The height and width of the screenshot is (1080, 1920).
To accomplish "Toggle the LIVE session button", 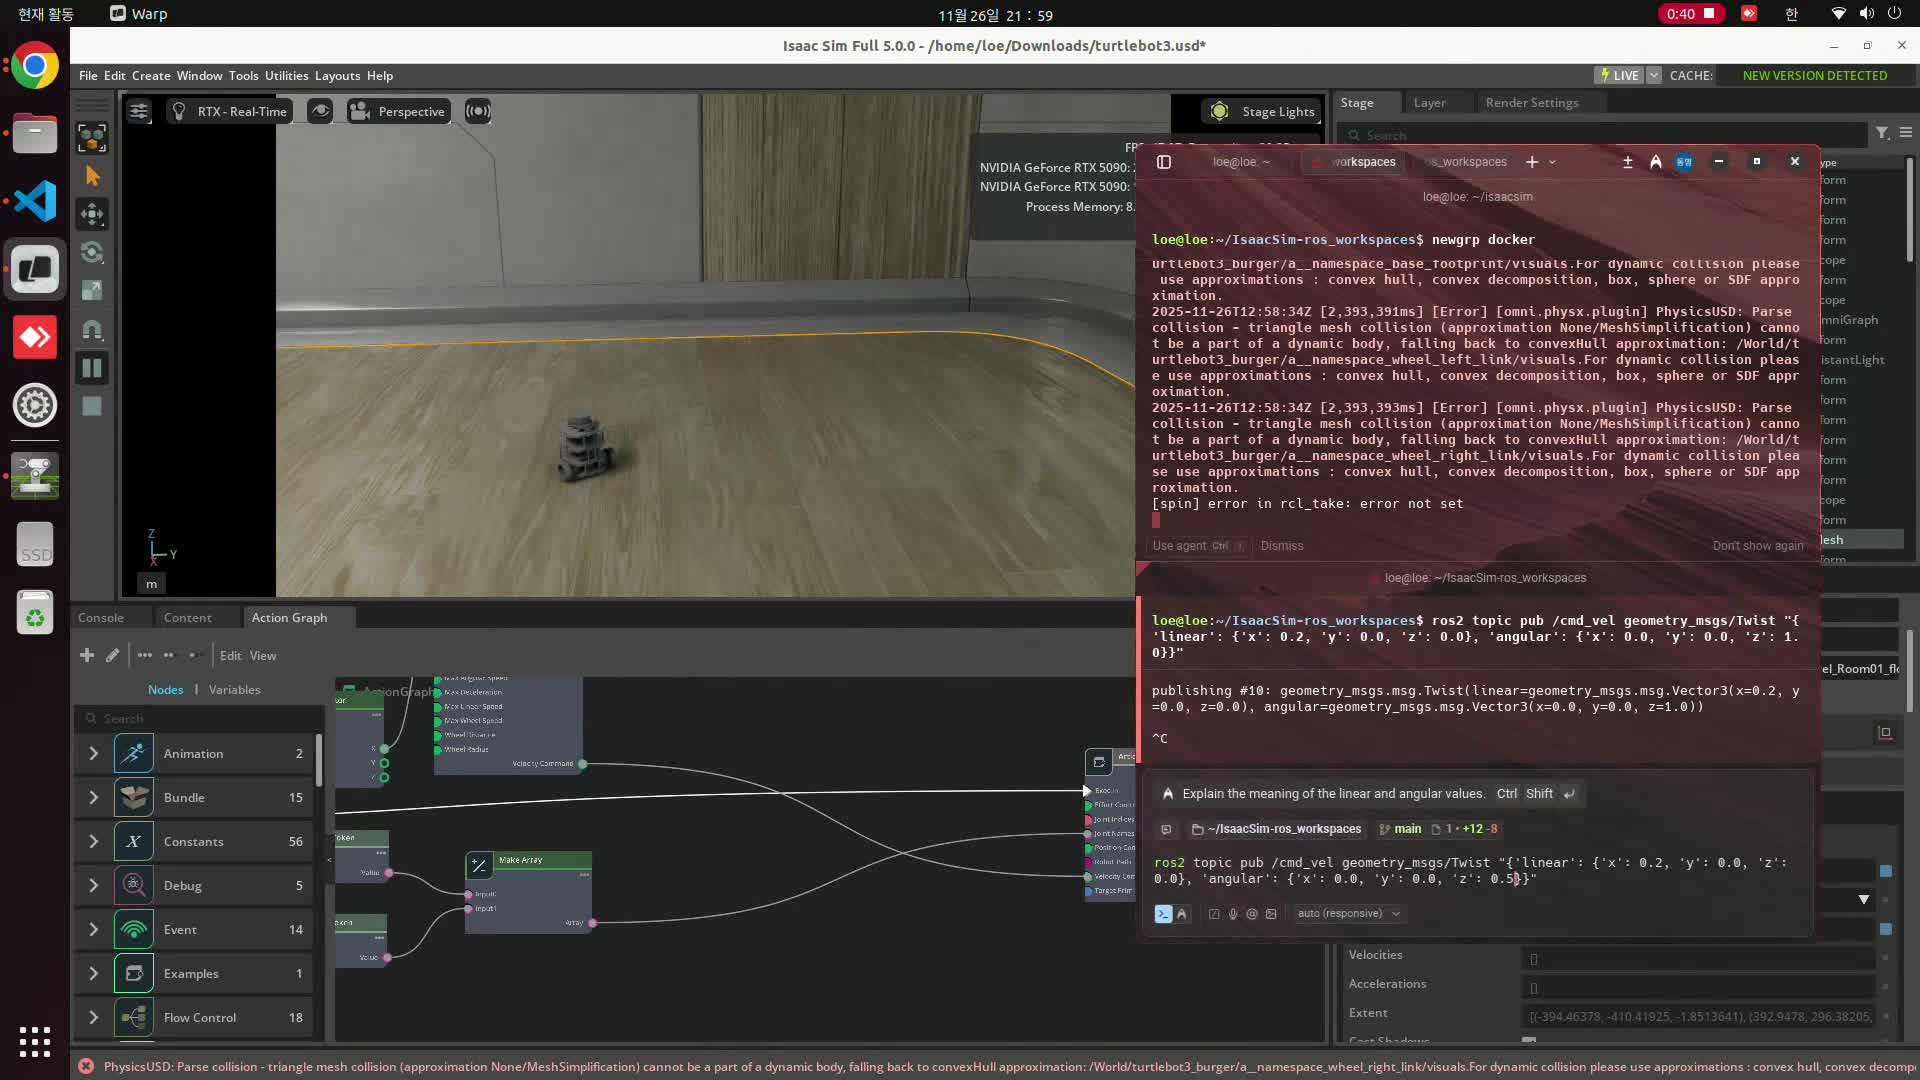I will (x=1619, y=75).
